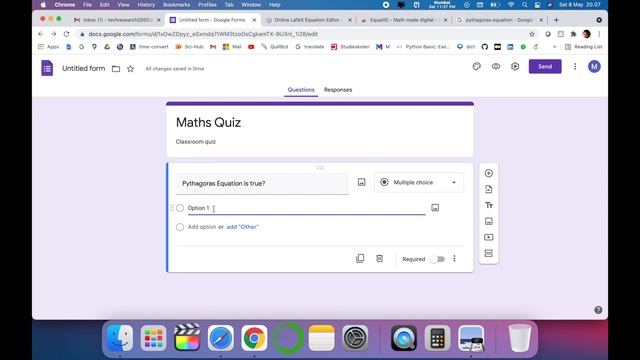Viewport: 640px width, 360px height.
Task: Click add "Other" link
Action: pyautogui.click(x=242, y=227)
